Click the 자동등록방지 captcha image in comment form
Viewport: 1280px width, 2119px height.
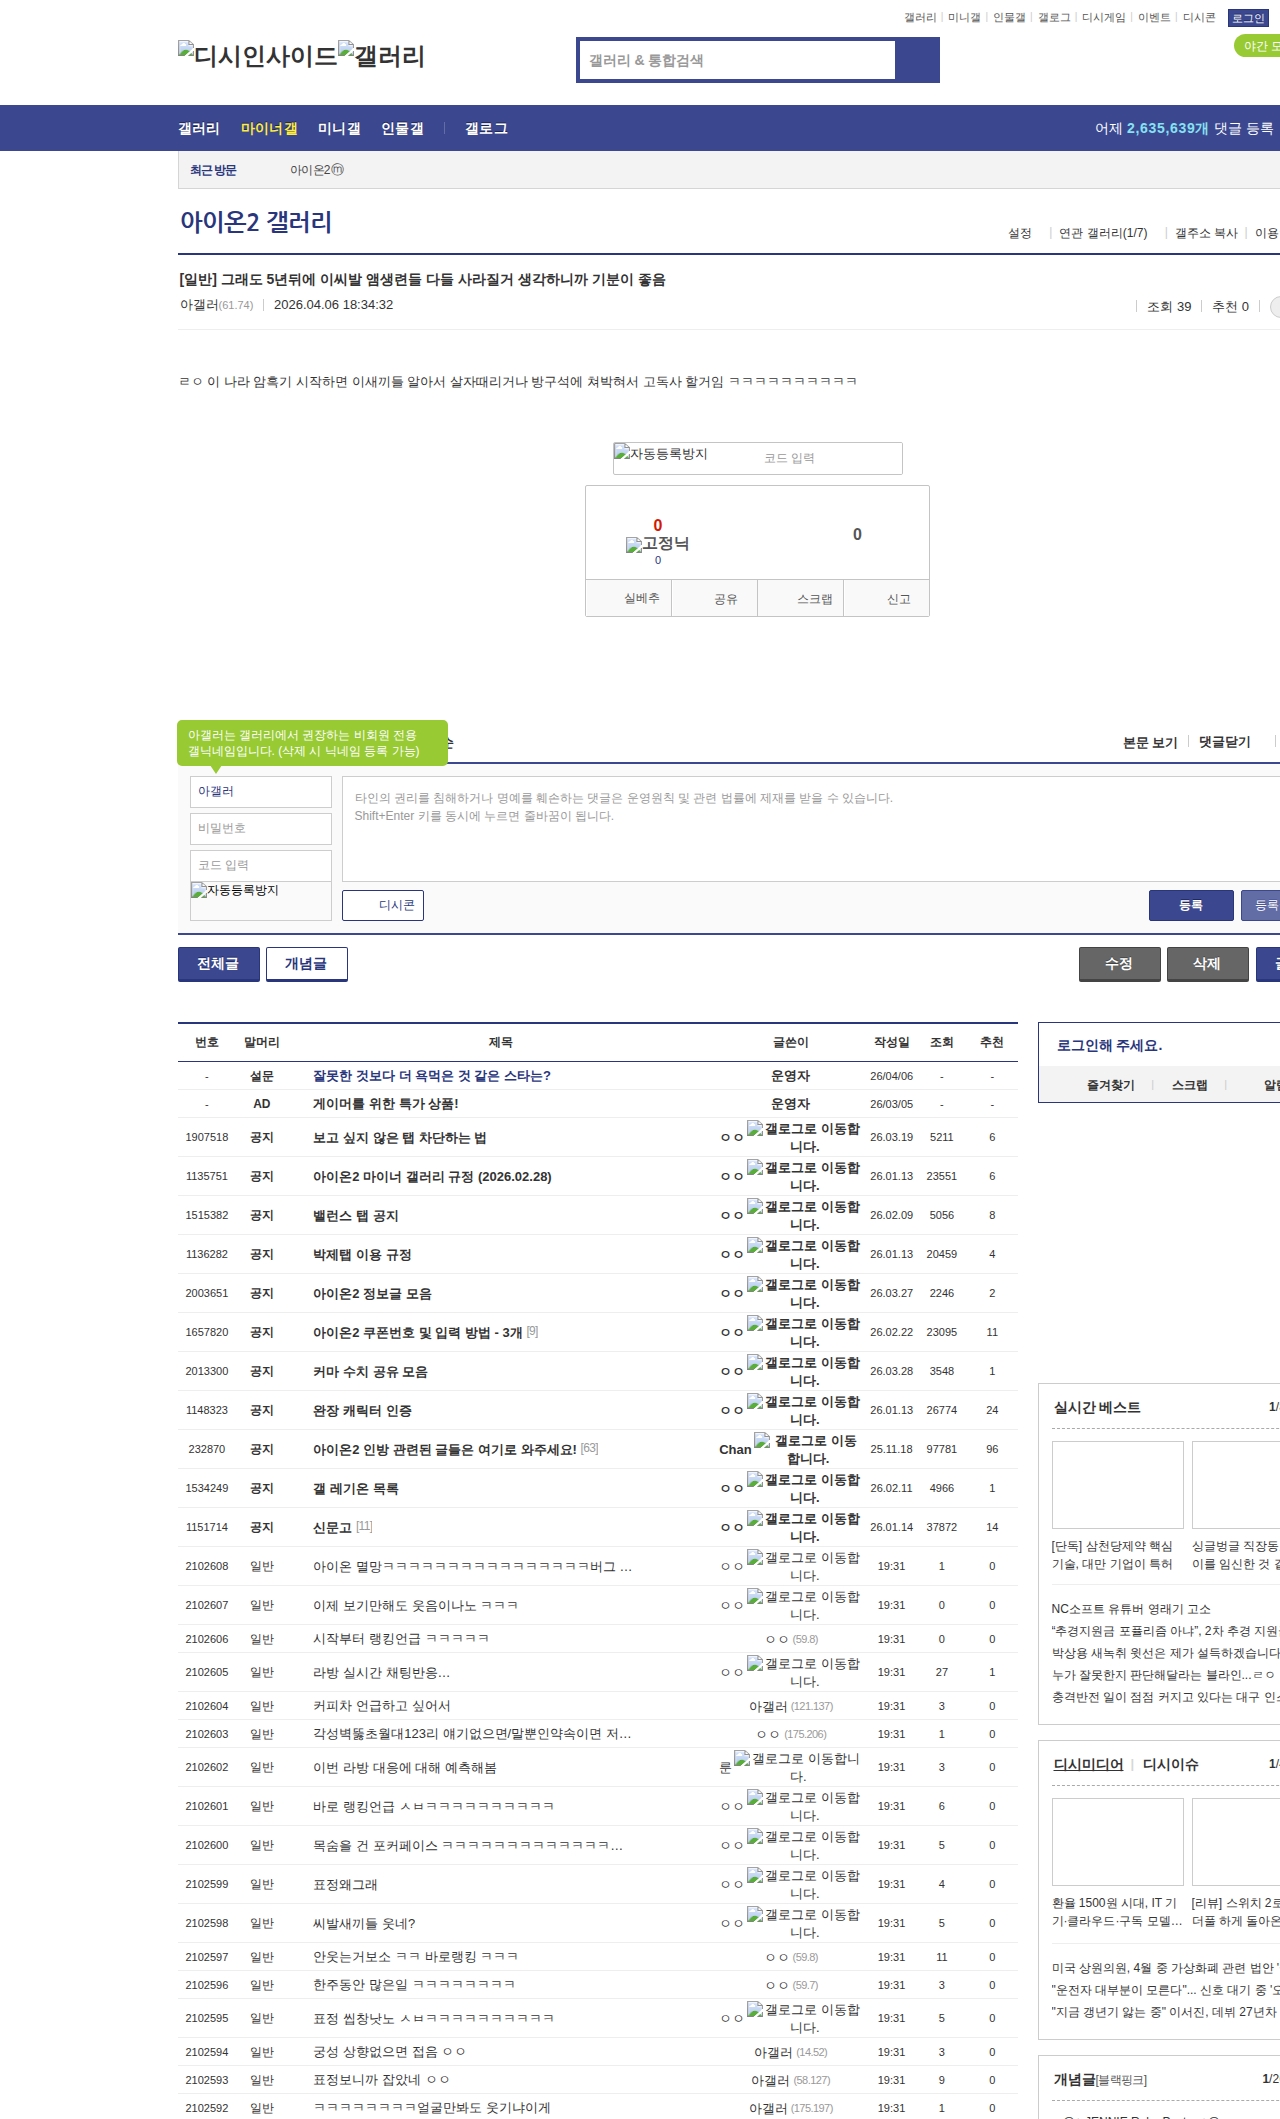tap(235, 891)
